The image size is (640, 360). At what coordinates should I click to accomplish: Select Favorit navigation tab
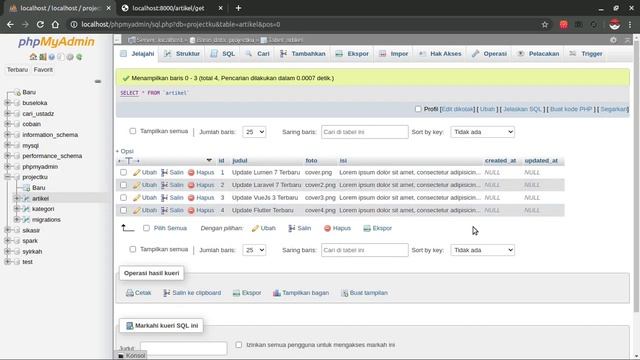click(43, 69)
